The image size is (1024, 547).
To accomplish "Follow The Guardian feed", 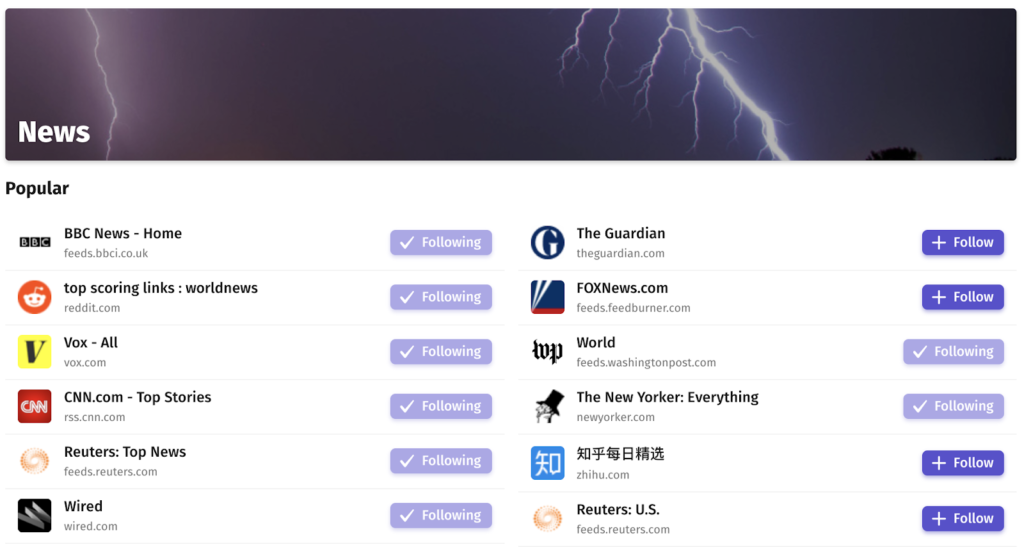I will coord(963,242).
